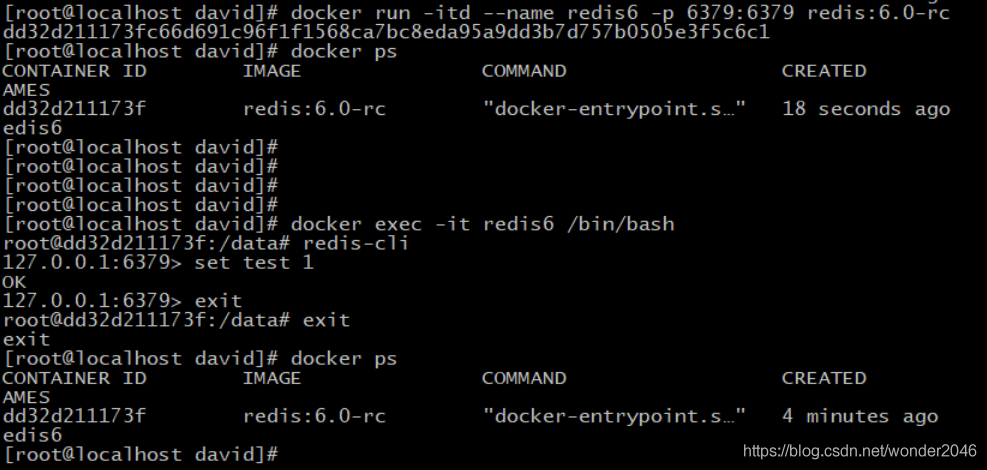Click the long container hash output
Screen dimensions: 987x470
tap(385, 32)
